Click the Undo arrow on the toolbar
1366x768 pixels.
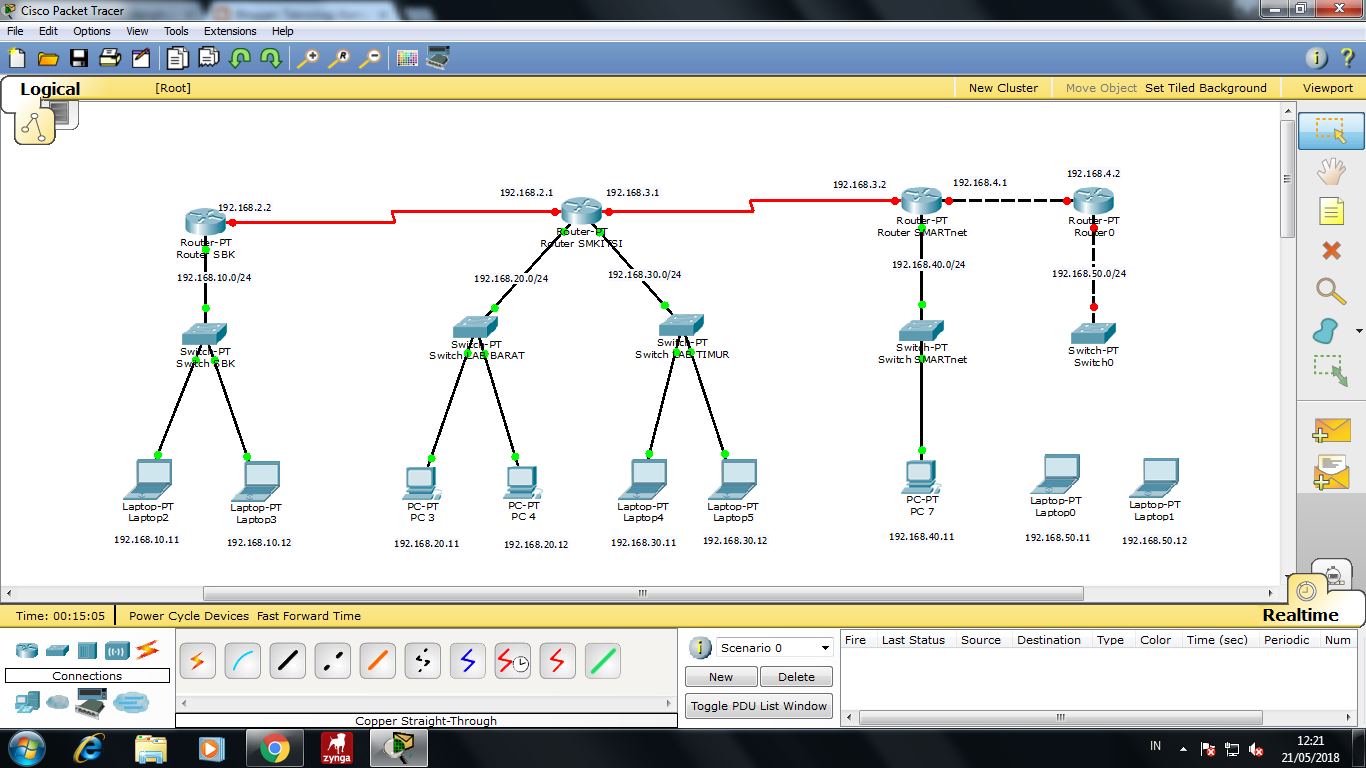pos(240,57)
